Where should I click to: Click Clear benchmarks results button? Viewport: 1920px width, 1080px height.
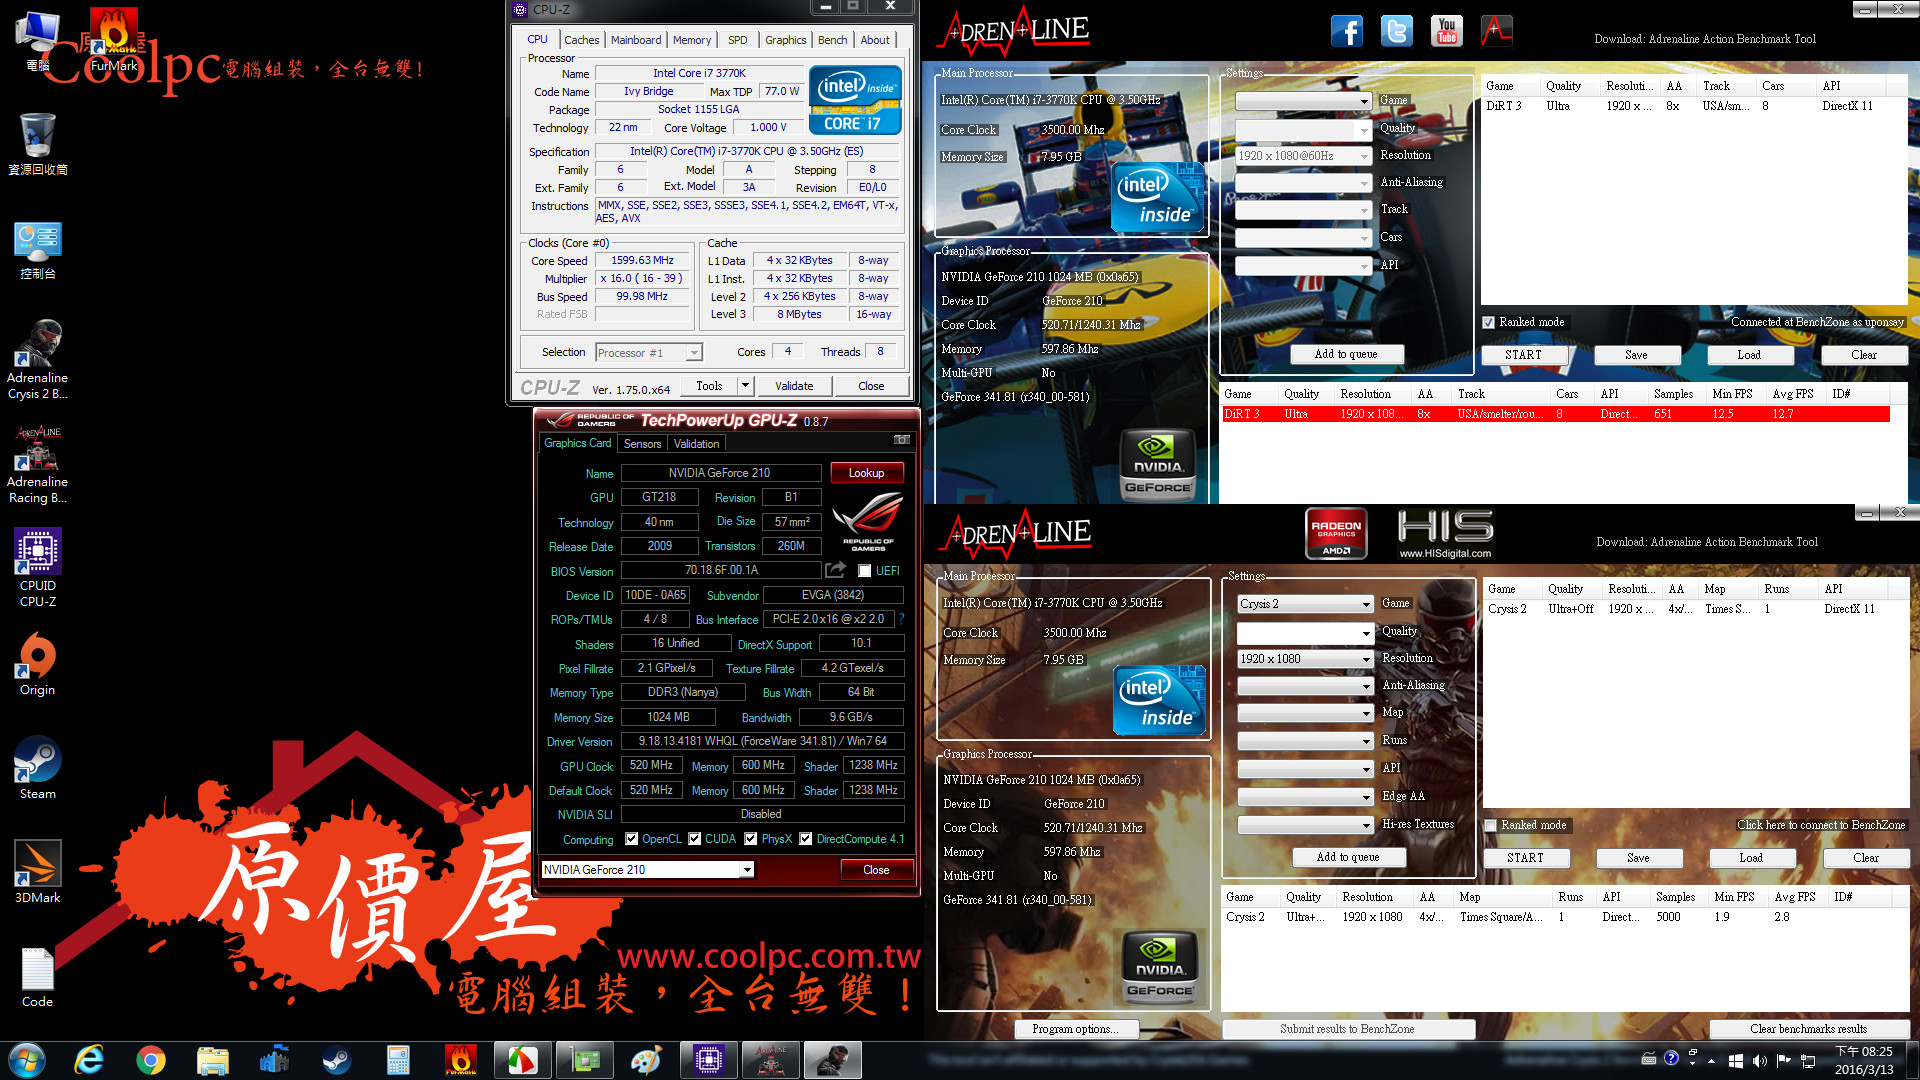click(x=1808, y=1029)
